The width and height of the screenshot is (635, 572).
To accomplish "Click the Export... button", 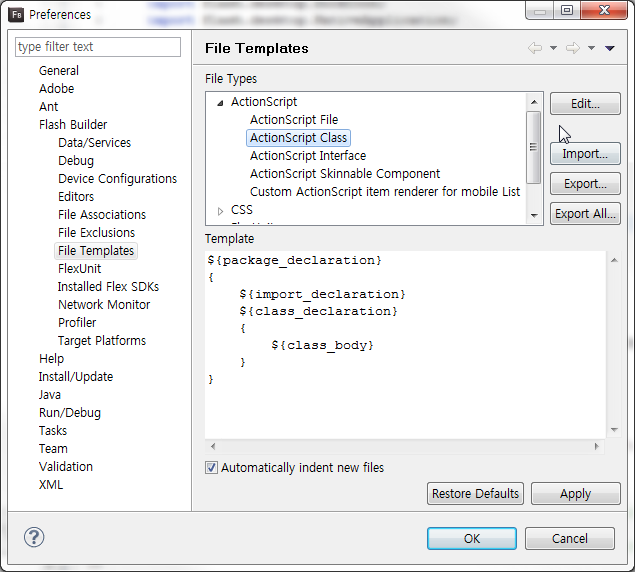I will click(585, 184).
